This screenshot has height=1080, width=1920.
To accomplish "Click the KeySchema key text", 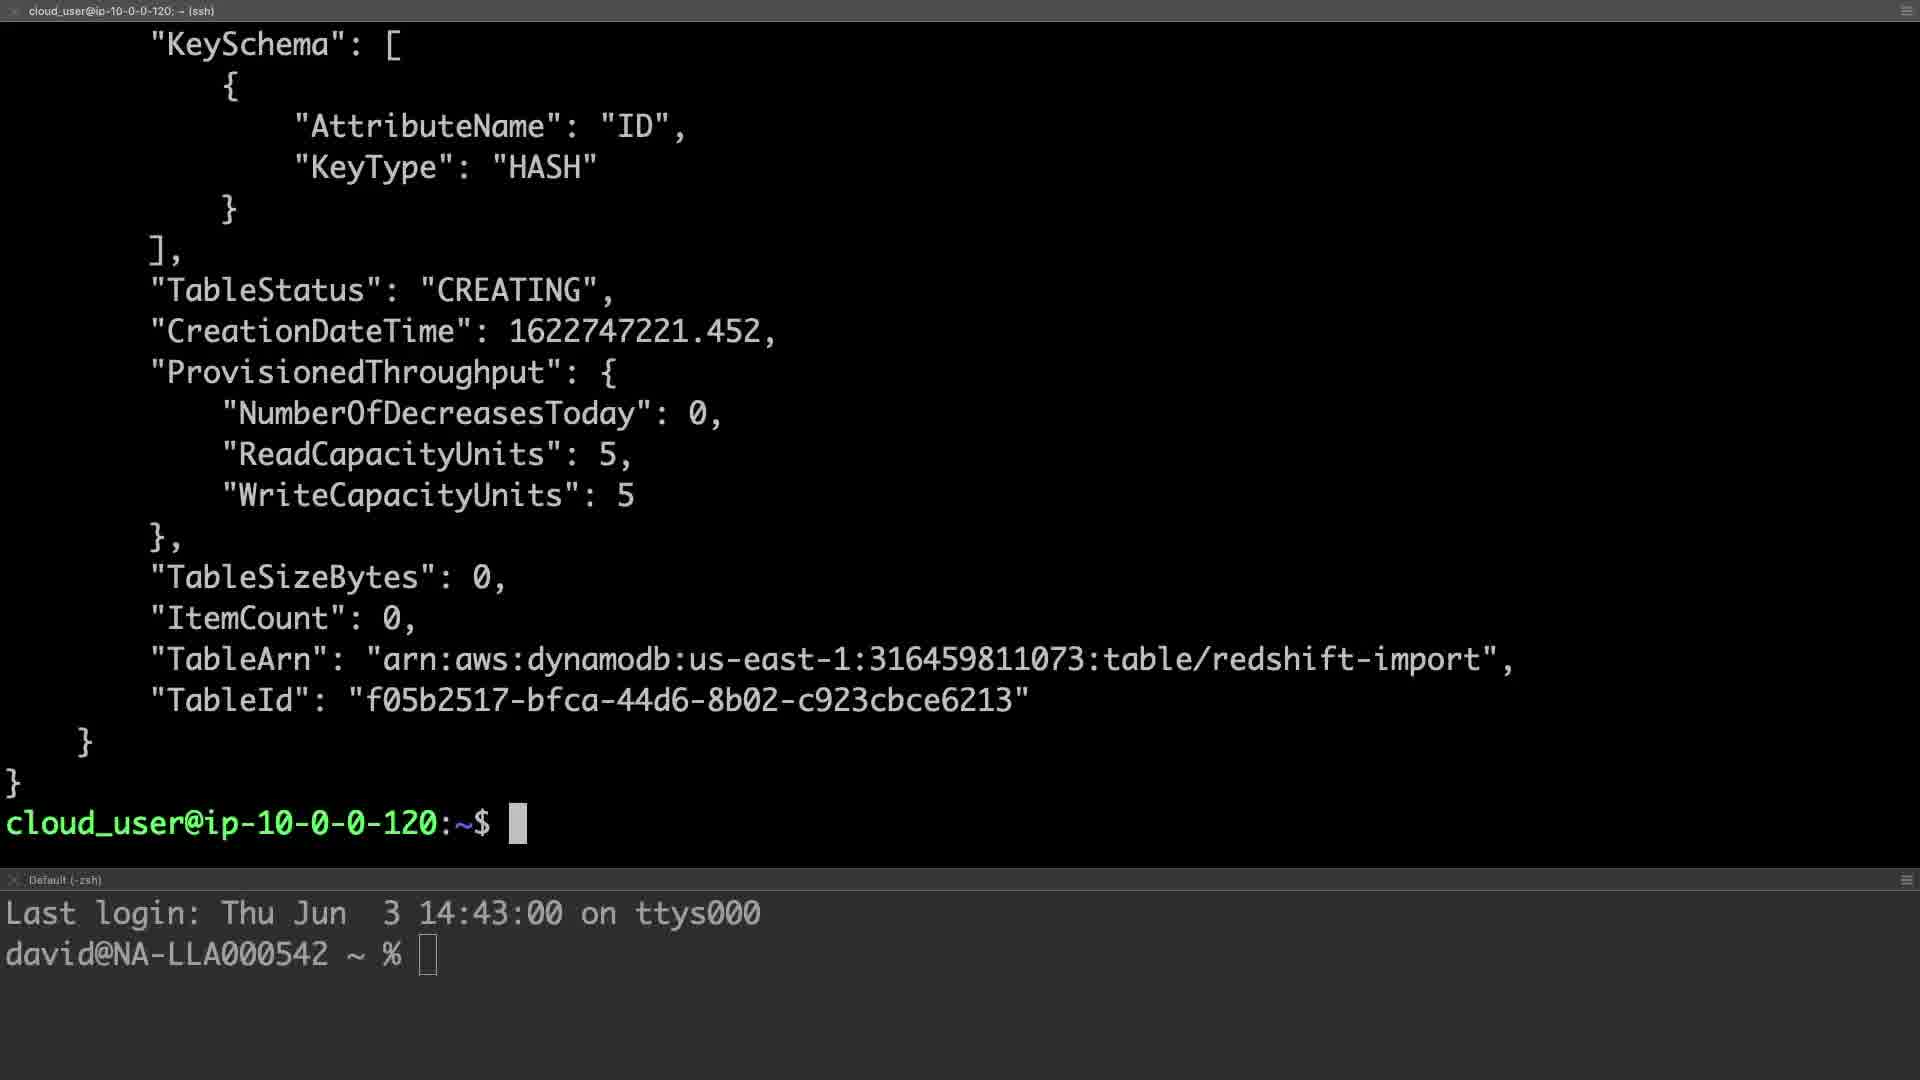I will coord(247,45).
